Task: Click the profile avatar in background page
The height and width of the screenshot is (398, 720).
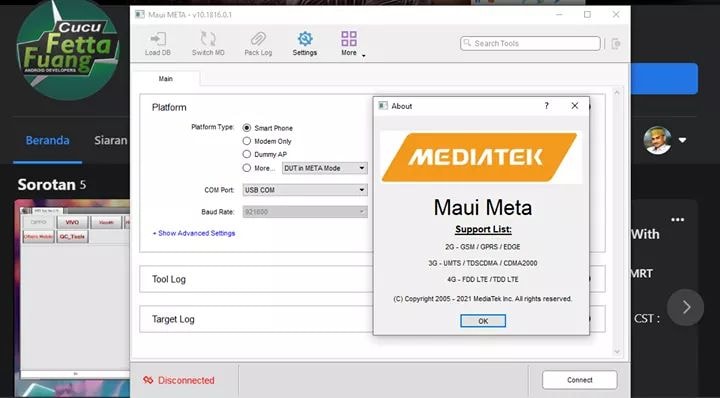Action: click(x=658, y=140)
